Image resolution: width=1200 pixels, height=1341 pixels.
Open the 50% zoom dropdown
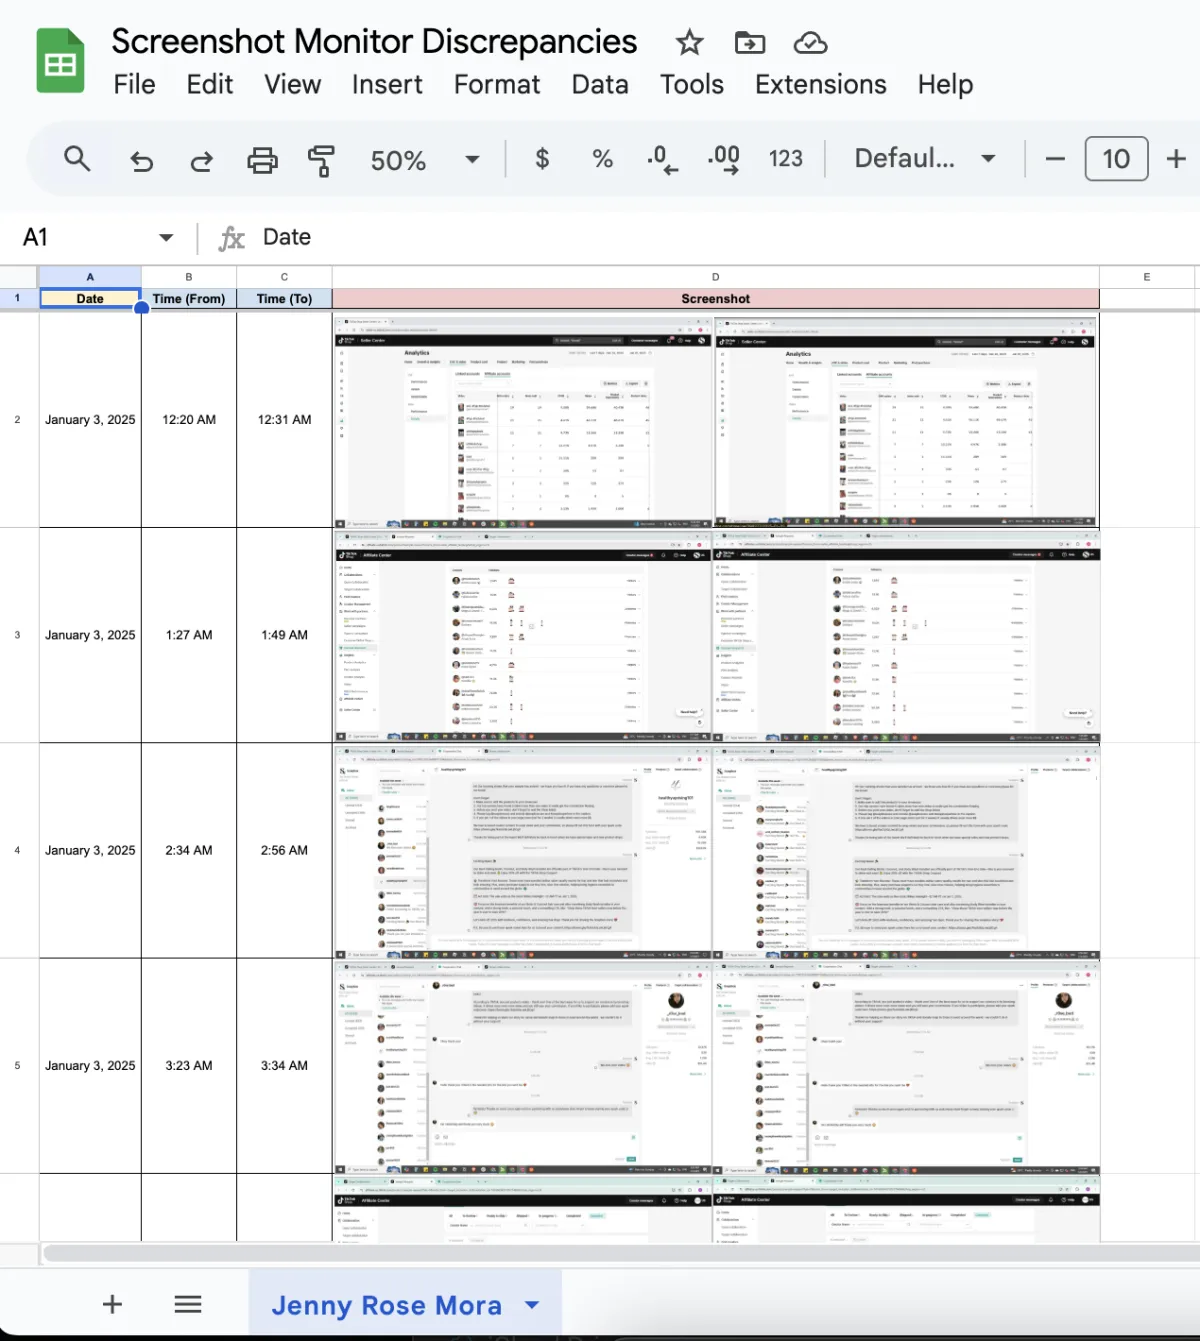coord(424,160)
